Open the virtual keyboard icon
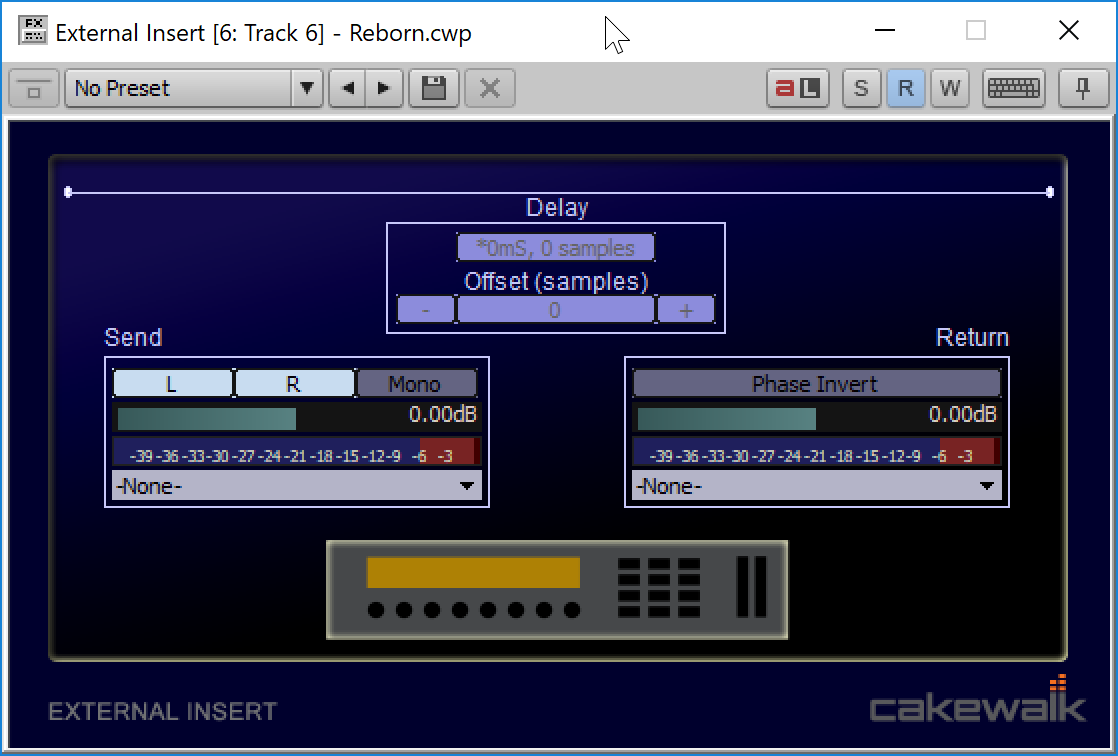The width and height of the screenshot is (1118, 756). pyautogui.click(x=1013, y=88)
